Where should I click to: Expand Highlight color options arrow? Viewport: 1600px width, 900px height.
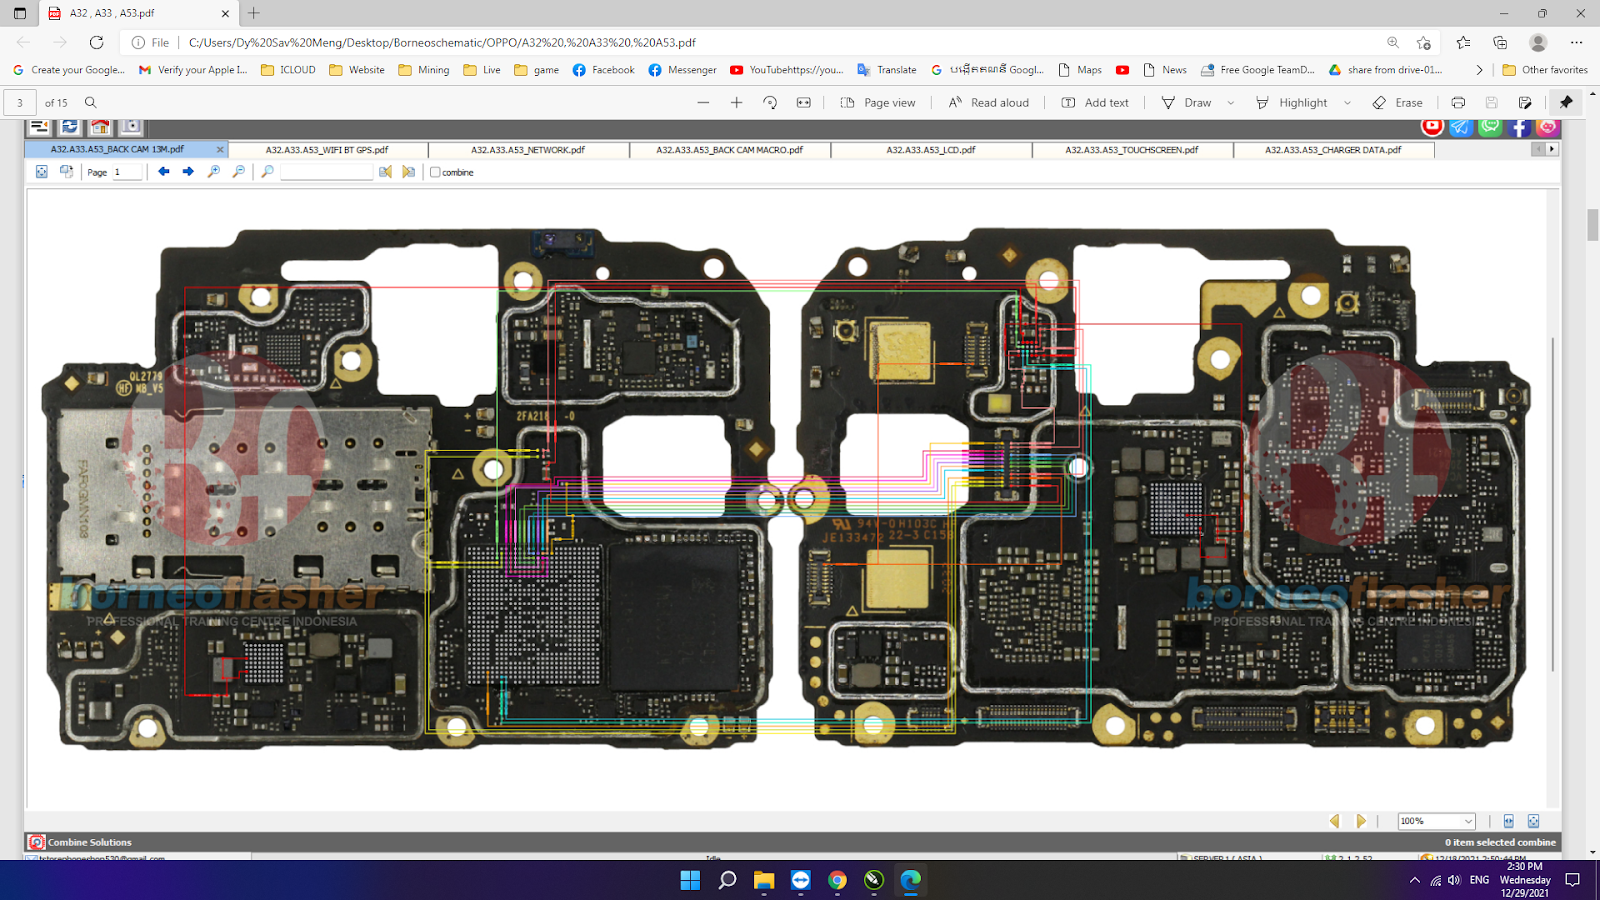point(1347,103)
